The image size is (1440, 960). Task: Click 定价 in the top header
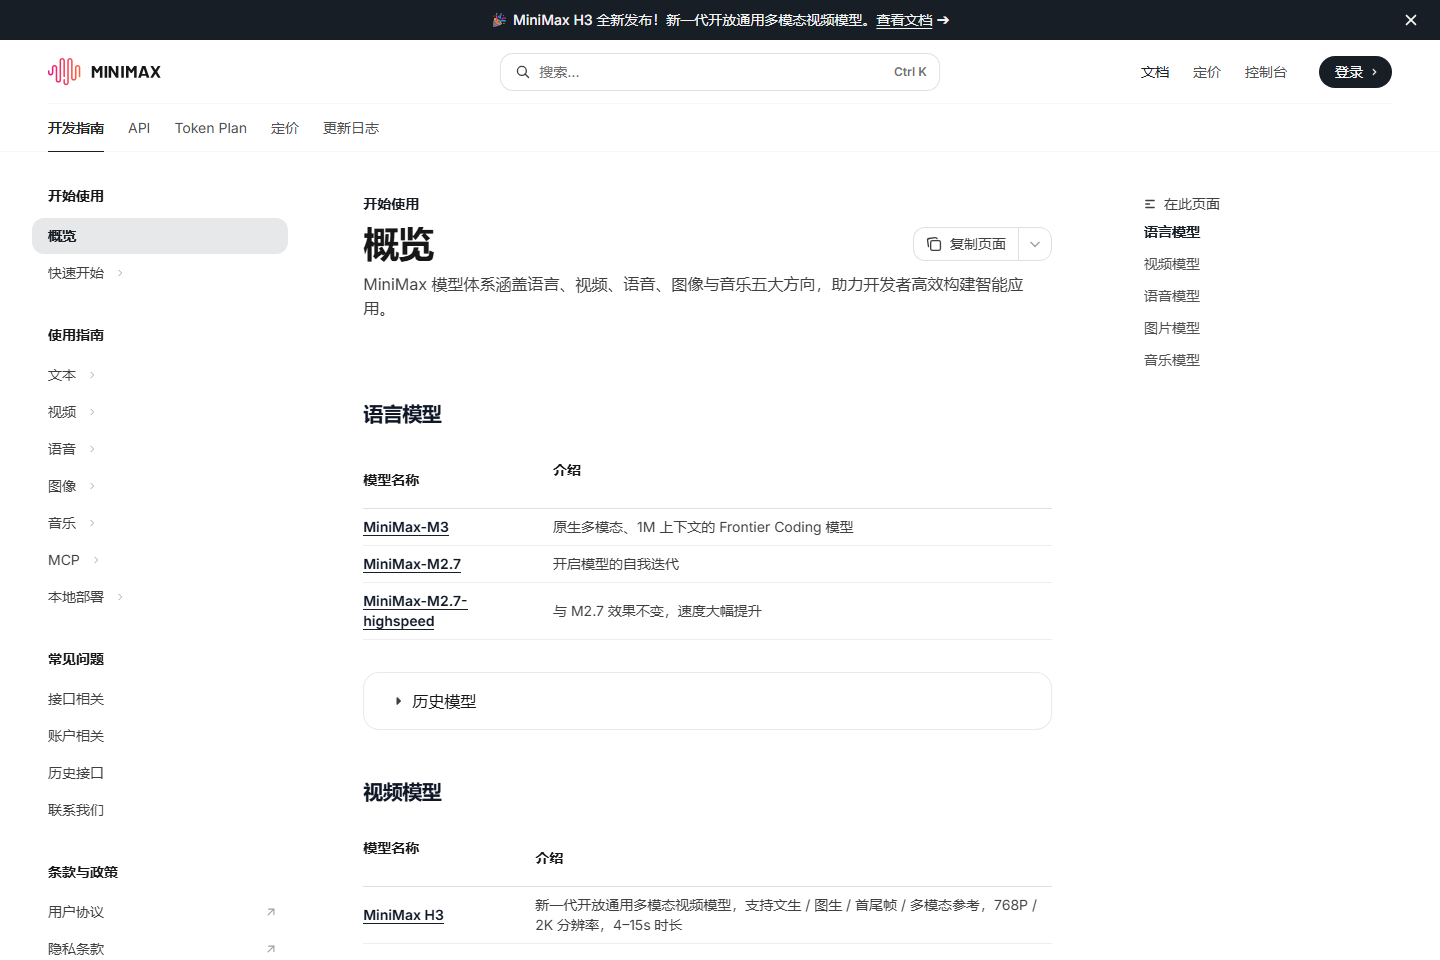1207,72
